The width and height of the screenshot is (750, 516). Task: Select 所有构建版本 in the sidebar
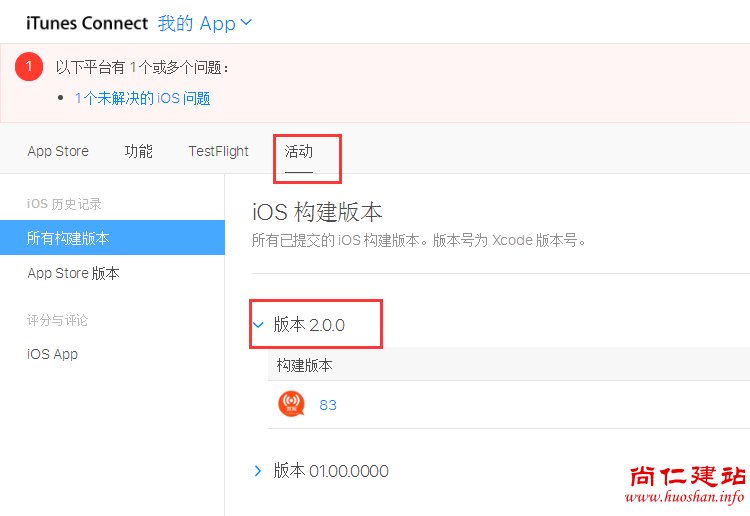(x=68, y=238)
